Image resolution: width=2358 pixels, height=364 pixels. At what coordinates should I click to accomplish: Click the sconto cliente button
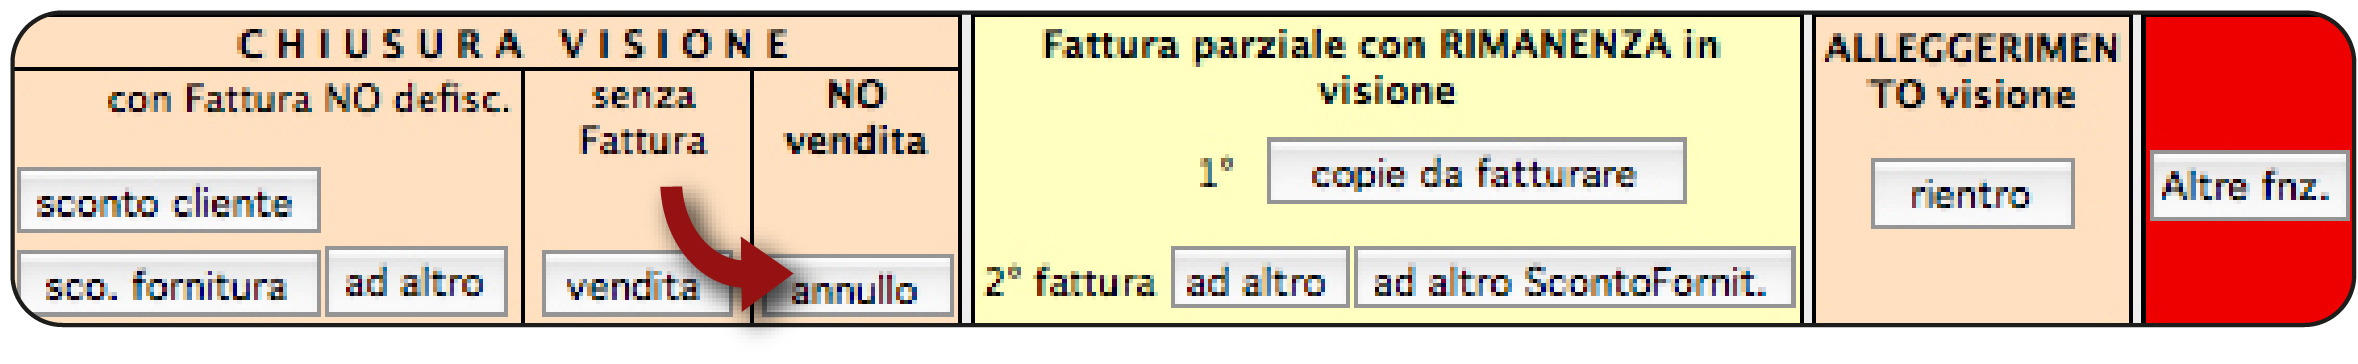pos(168,201)
